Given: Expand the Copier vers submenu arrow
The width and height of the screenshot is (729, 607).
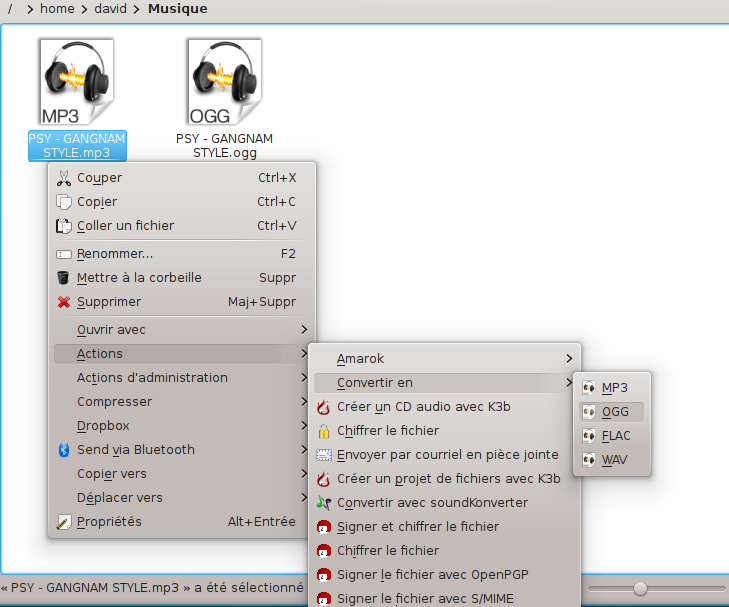Looking at the screenshot, I should [x=304, y=474].
